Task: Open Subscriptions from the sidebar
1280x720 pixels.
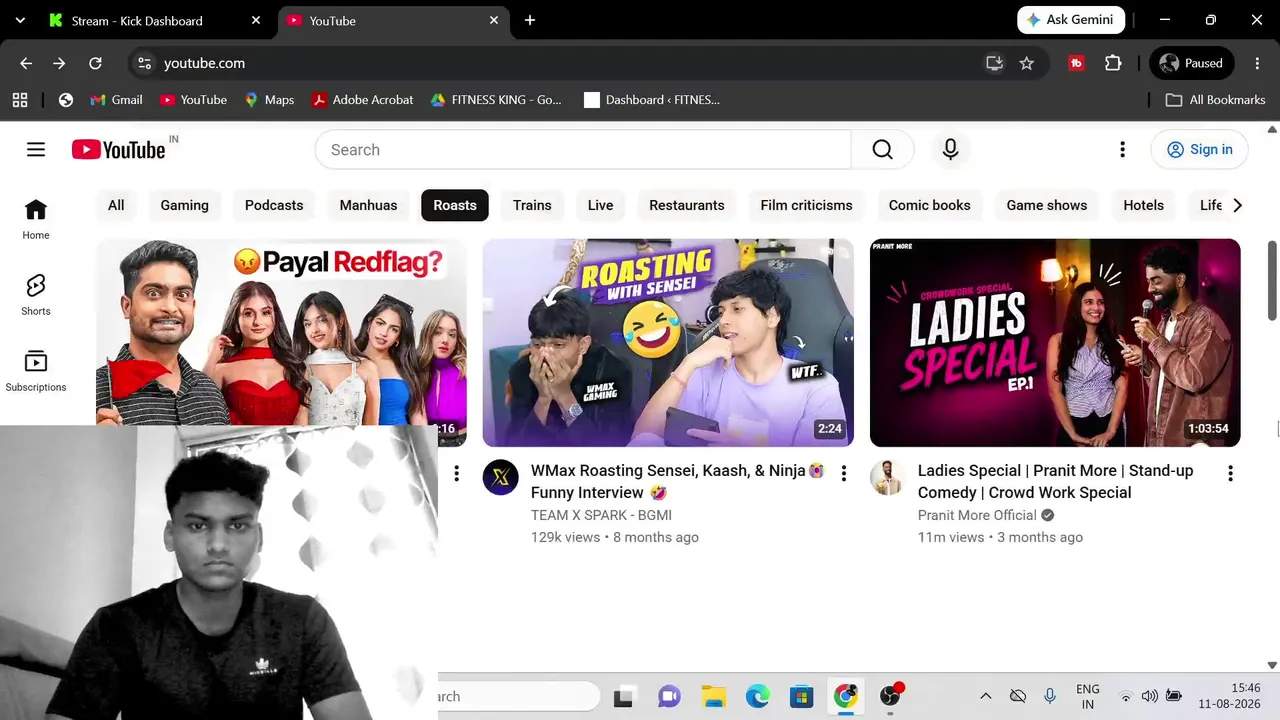Action: click(36, 371)
